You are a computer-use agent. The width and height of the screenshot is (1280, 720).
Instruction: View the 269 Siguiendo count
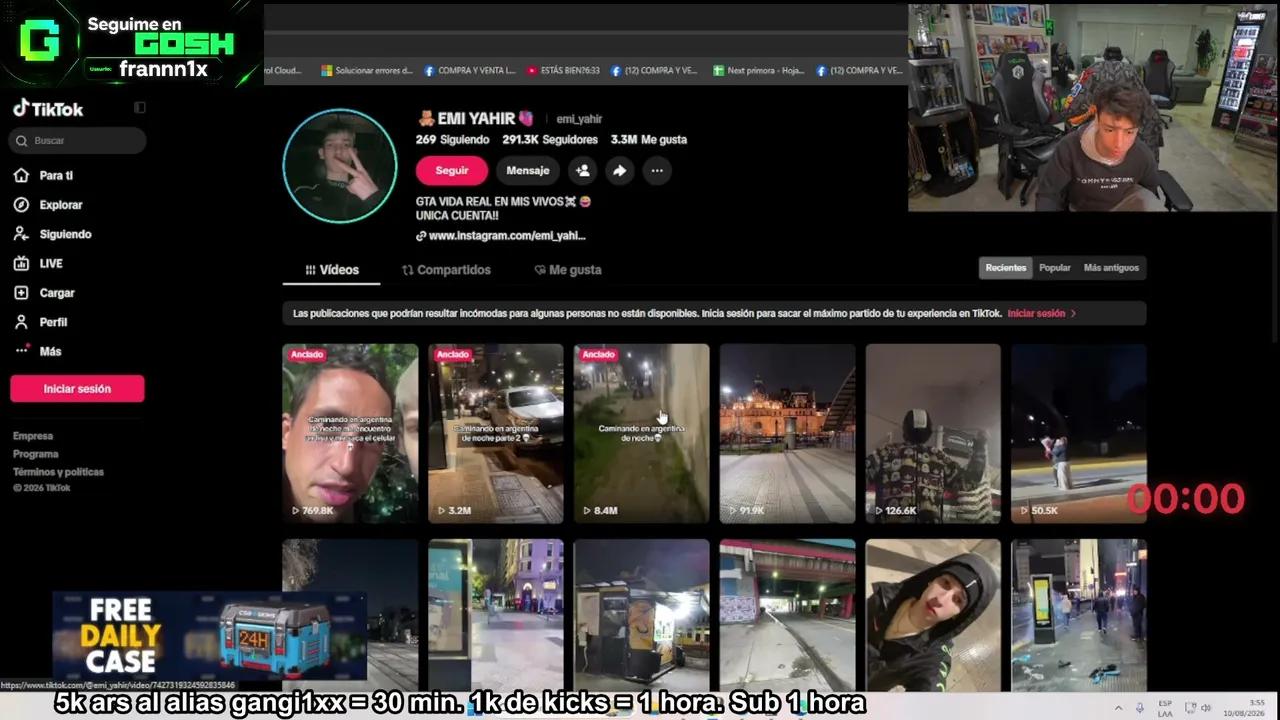[453, 140]
